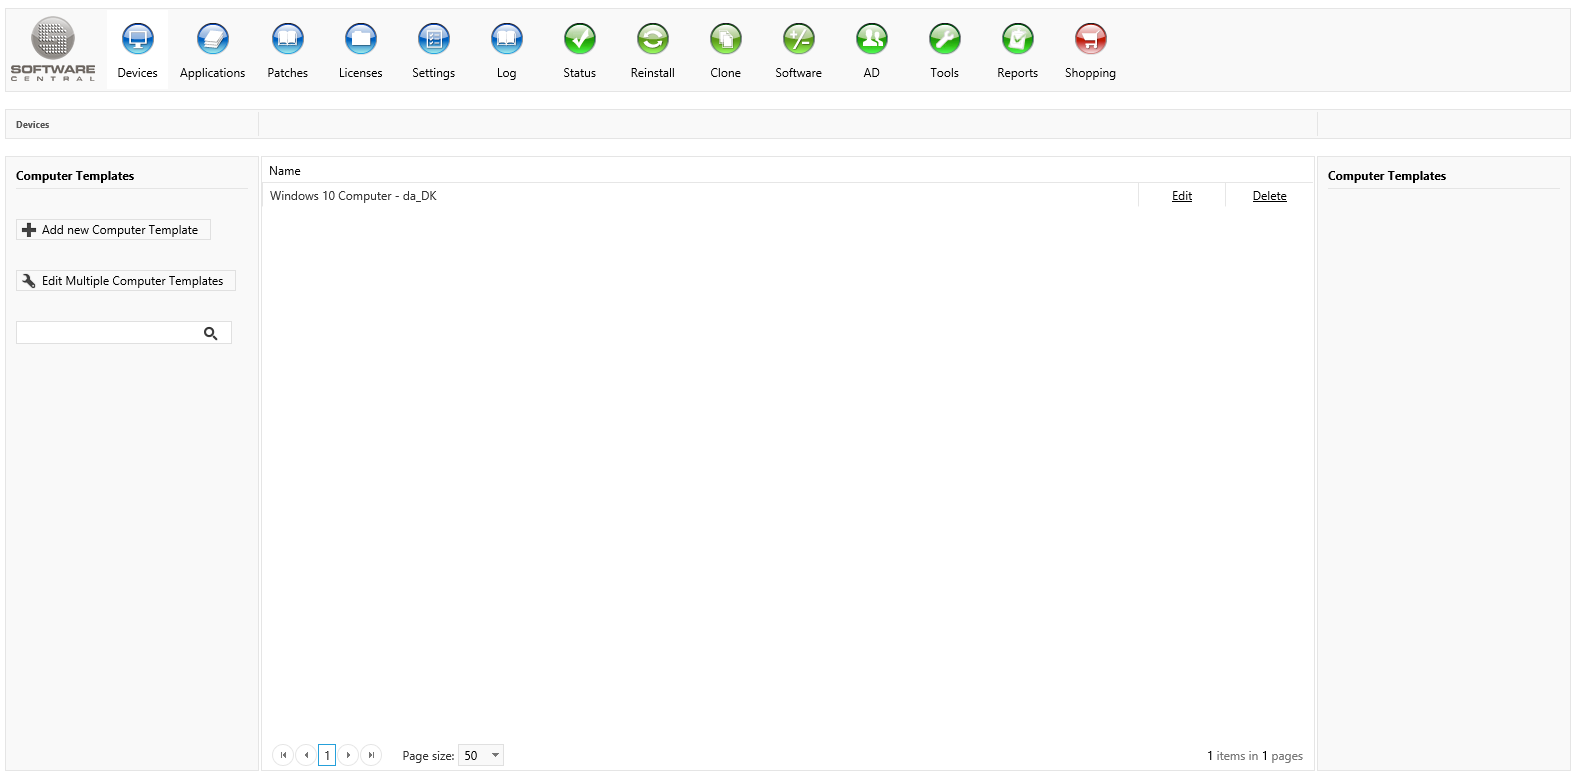Click the magnifier search icon
This screenshot has height=778, width=1577.
point(211,333)
